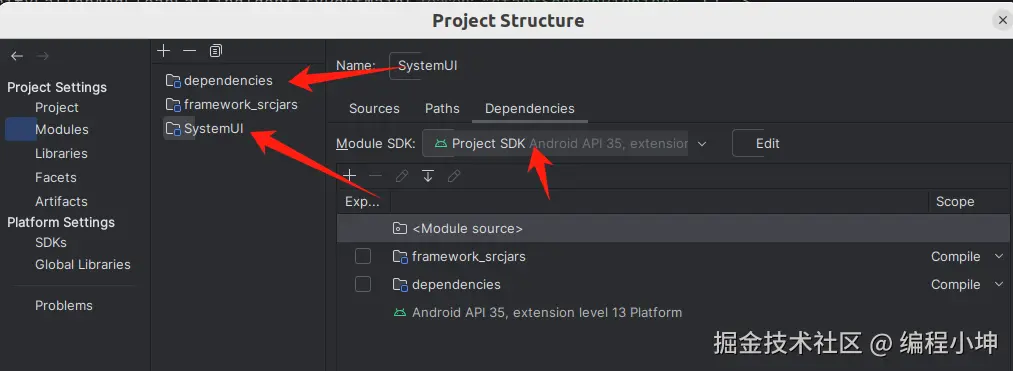Switch to the Sources tab
This screenshot has height=371, width=1013.
tap(374, 109)
